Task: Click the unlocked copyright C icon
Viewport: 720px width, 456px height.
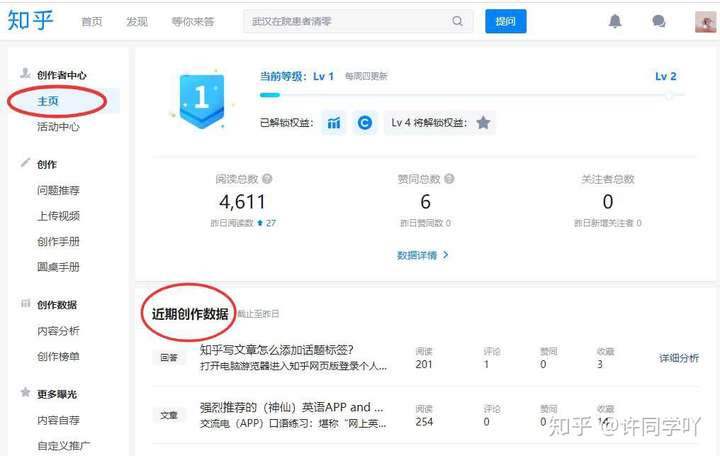Action: 365,123
